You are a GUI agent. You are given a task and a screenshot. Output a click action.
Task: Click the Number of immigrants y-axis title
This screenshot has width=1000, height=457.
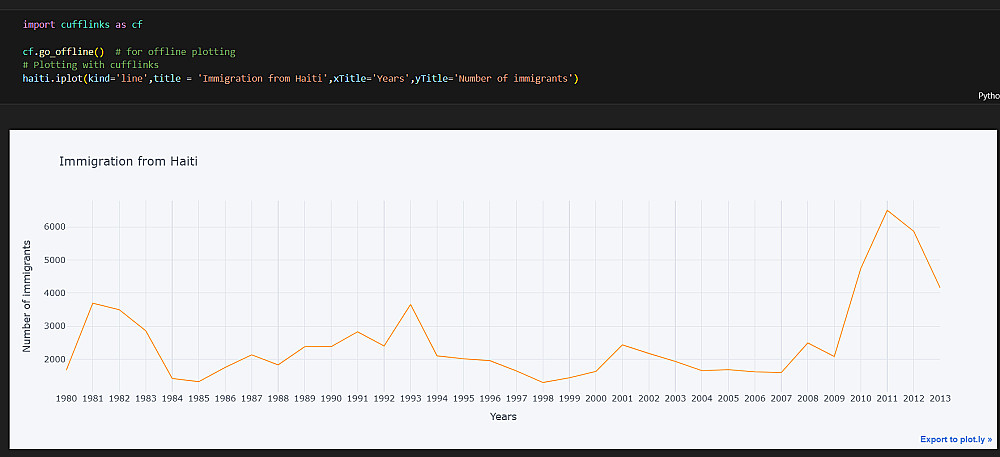(x=27, y=297)
